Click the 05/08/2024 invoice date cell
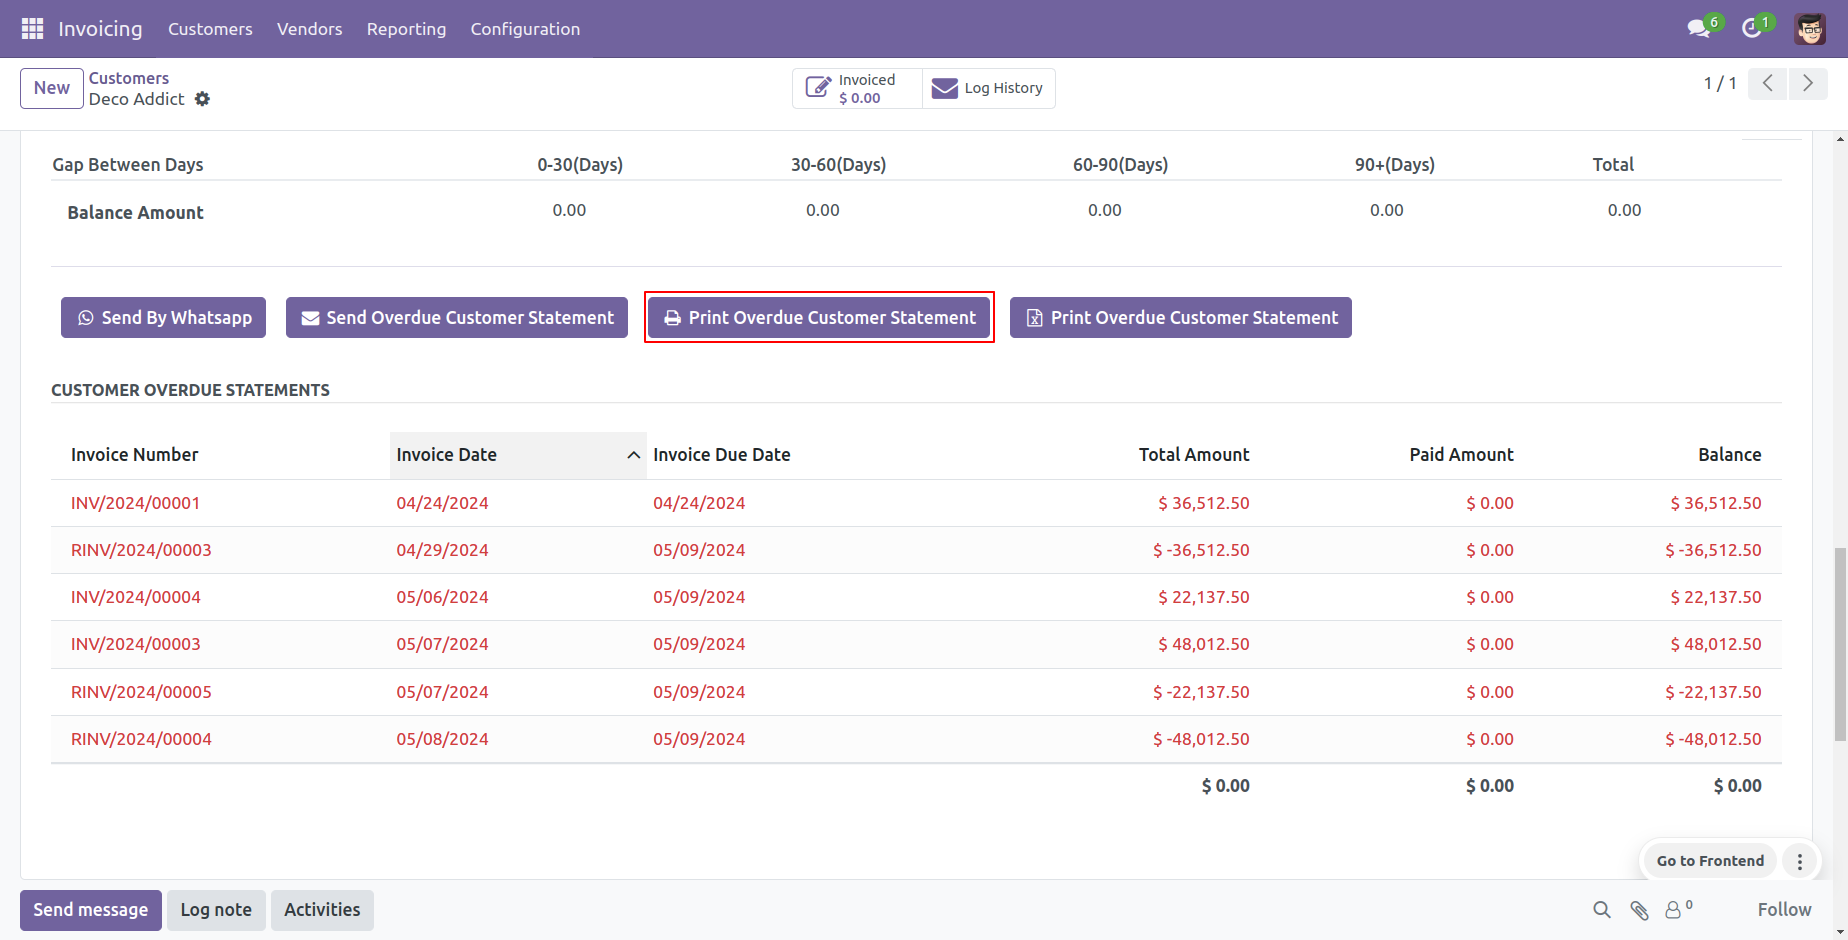This screenshot has height=940, width=1848. 442,739
